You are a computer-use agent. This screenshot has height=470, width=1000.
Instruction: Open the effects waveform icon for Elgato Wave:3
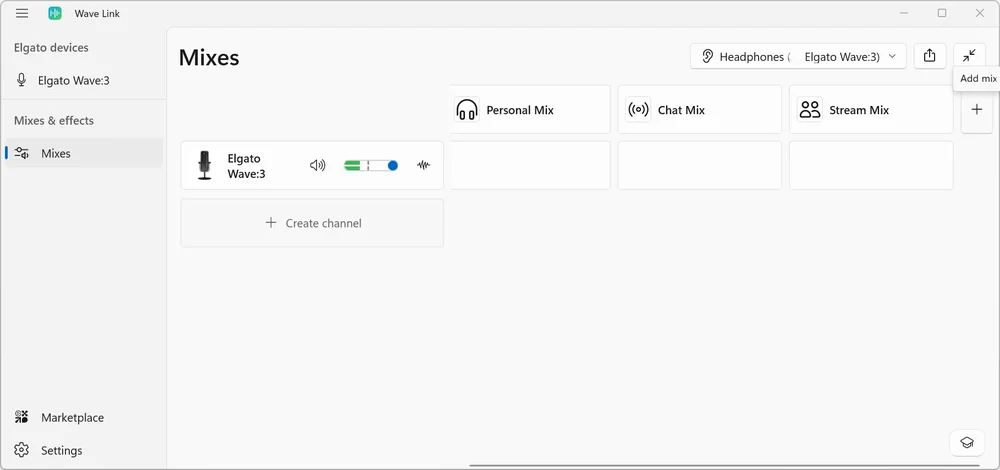tap(424, 165)
